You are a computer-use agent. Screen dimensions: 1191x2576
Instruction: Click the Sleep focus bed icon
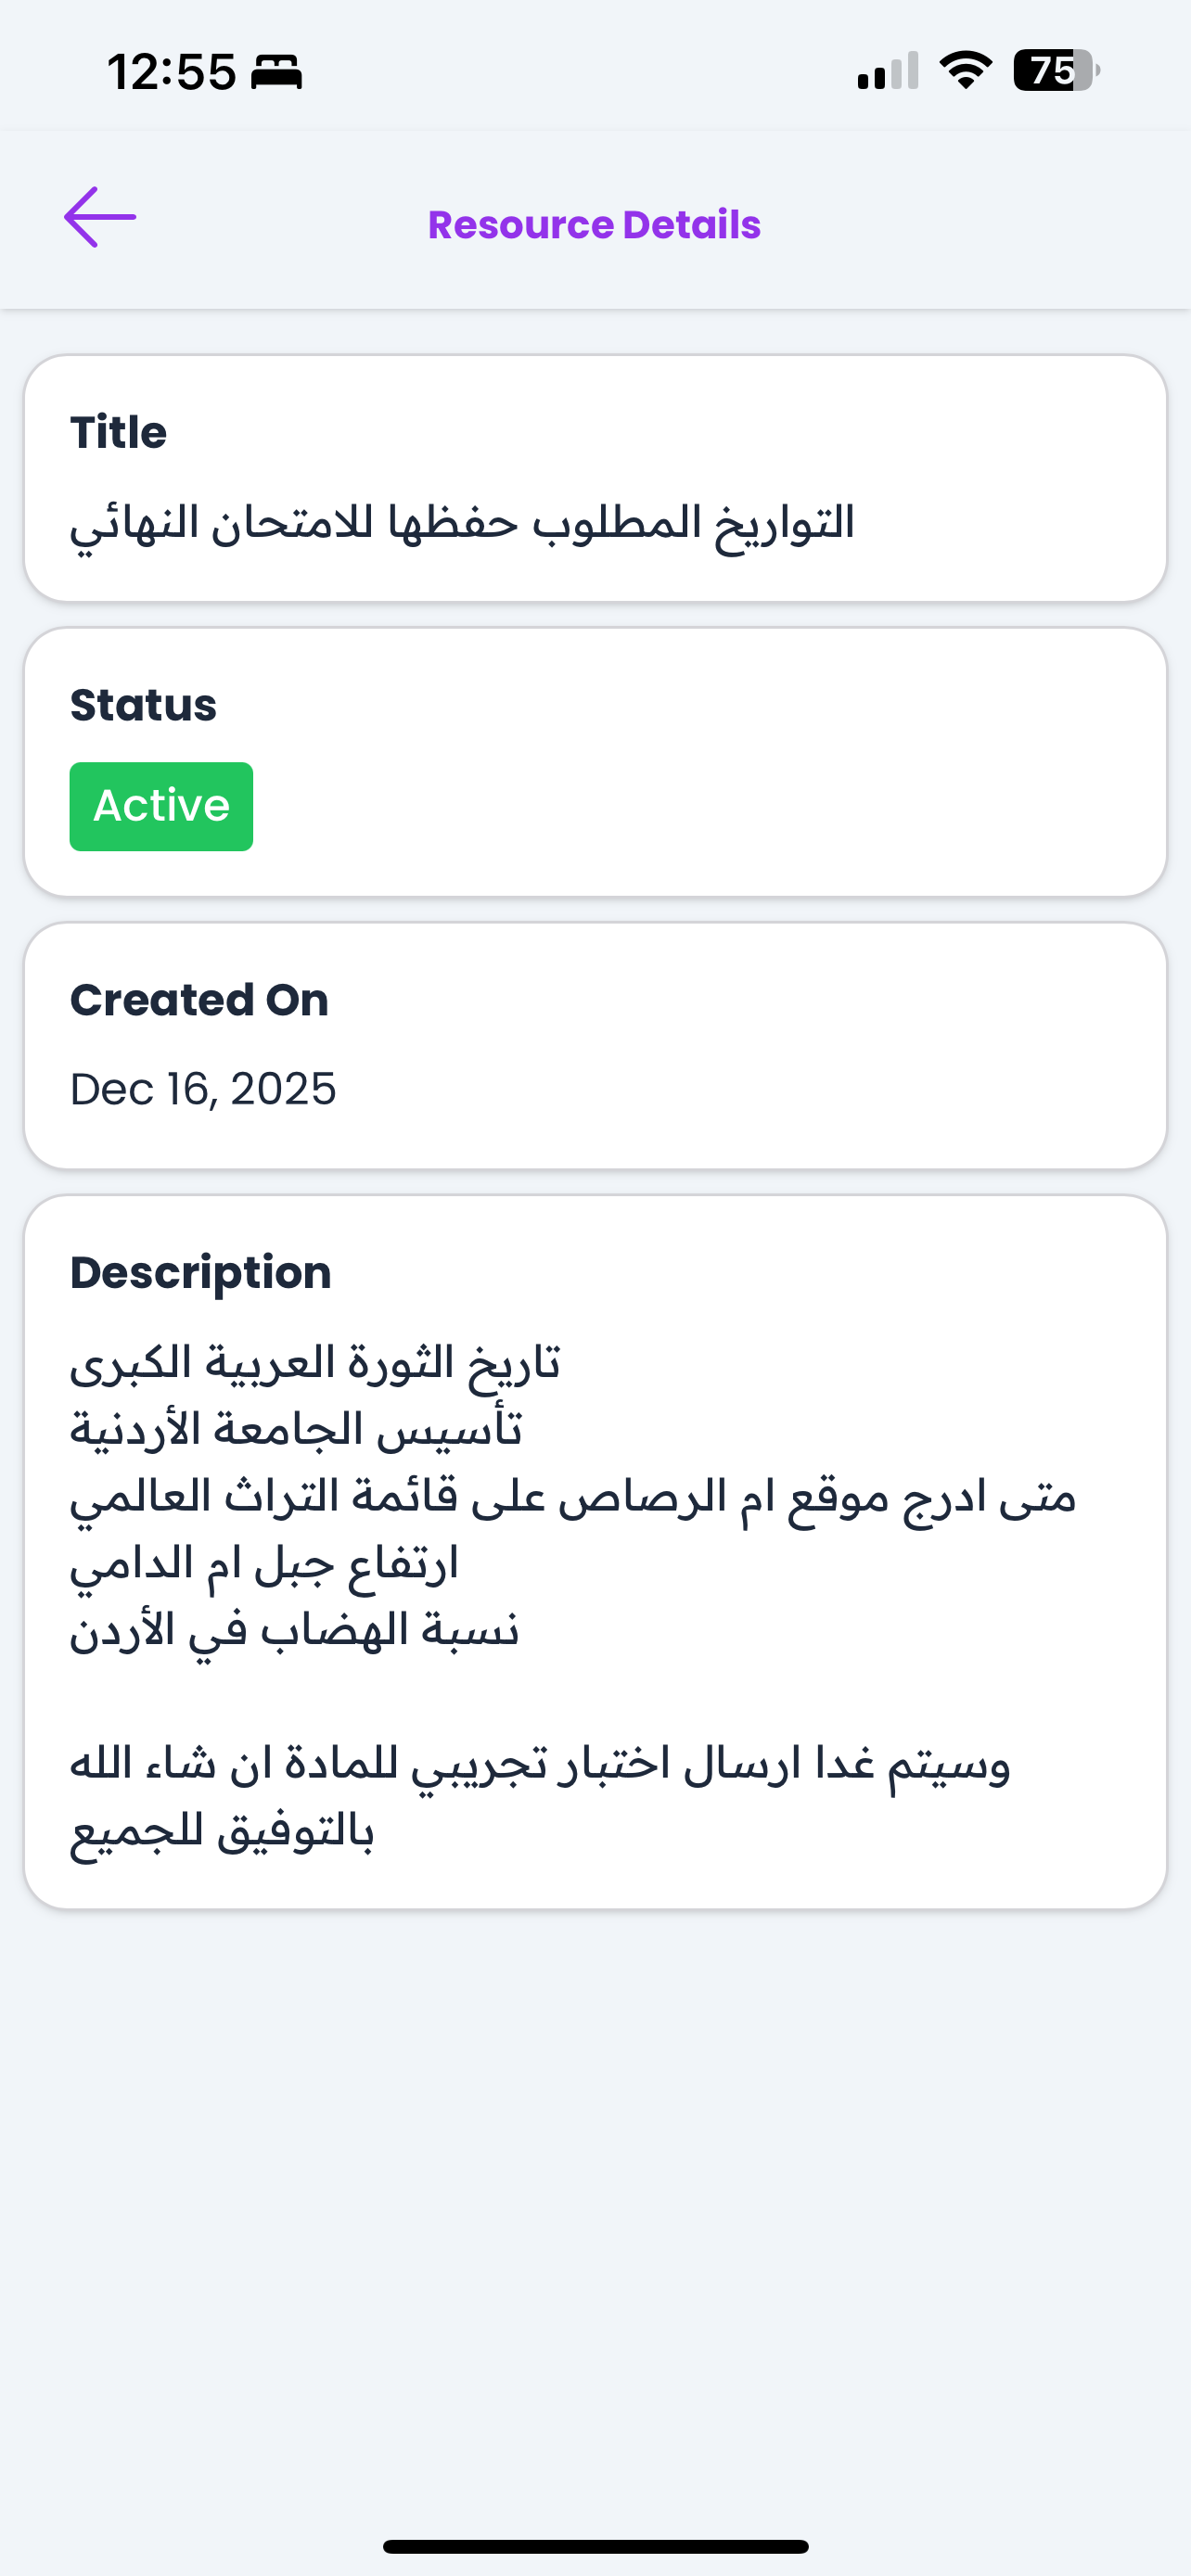[276, 73]
